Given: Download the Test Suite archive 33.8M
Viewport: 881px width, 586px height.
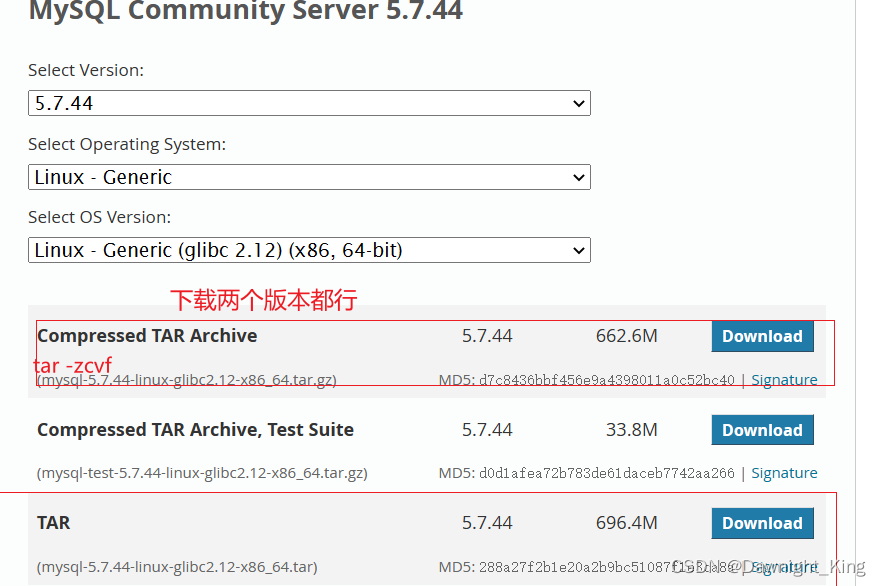Looking at the screenshot, I should point(762,430).
